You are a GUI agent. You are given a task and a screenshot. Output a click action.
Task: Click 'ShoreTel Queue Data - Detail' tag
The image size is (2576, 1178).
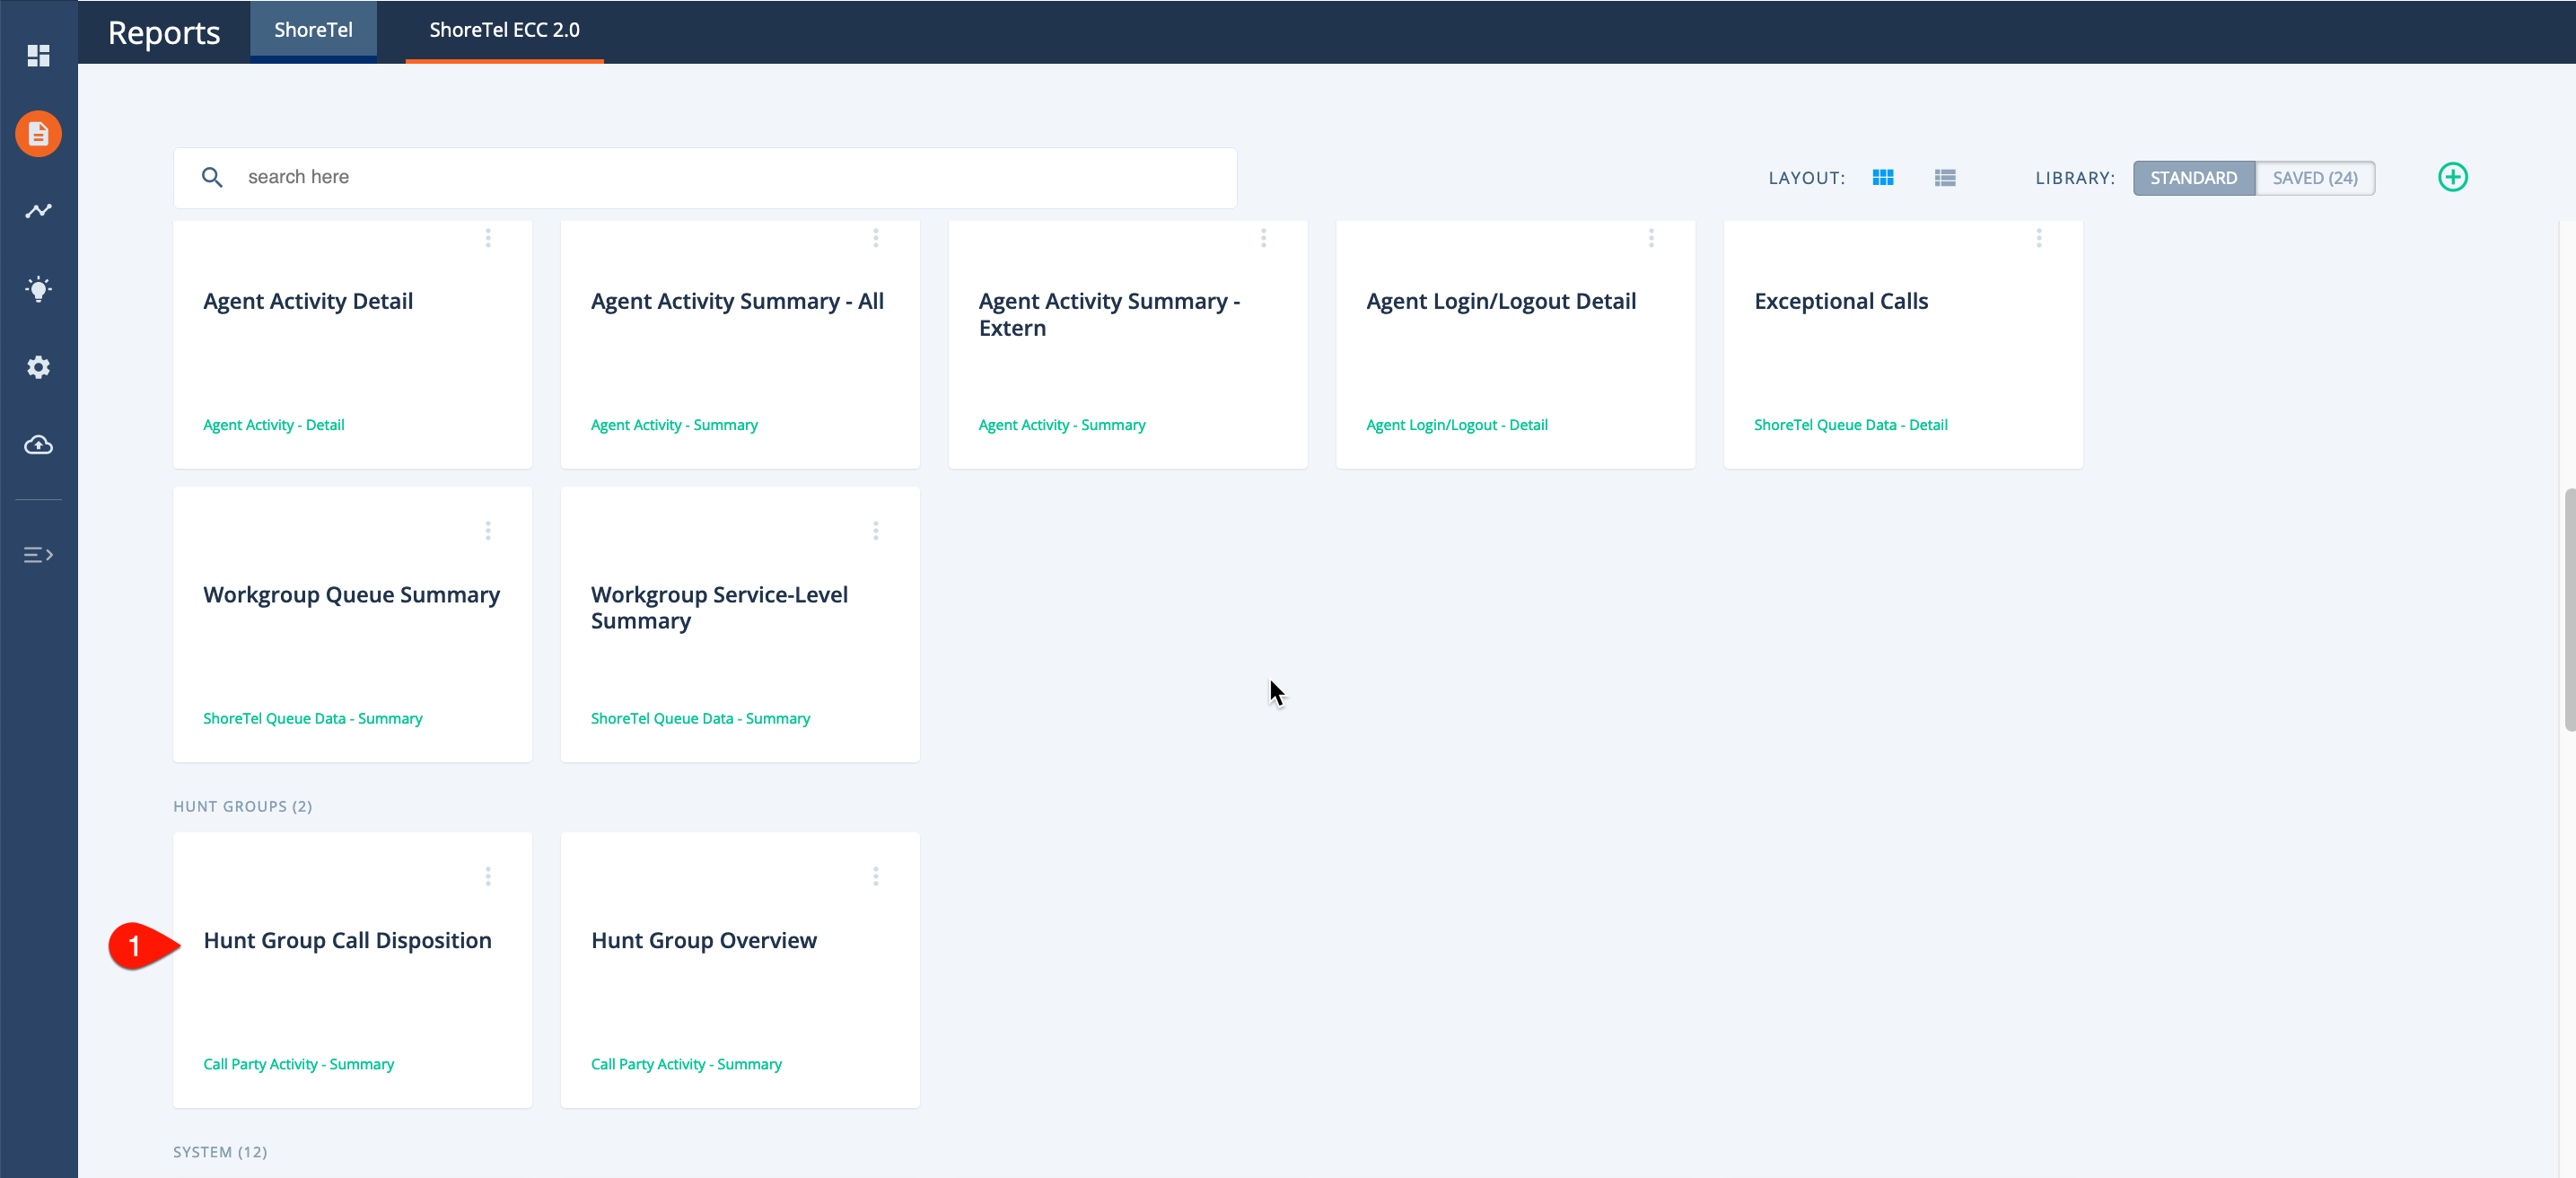[1851, 425]
